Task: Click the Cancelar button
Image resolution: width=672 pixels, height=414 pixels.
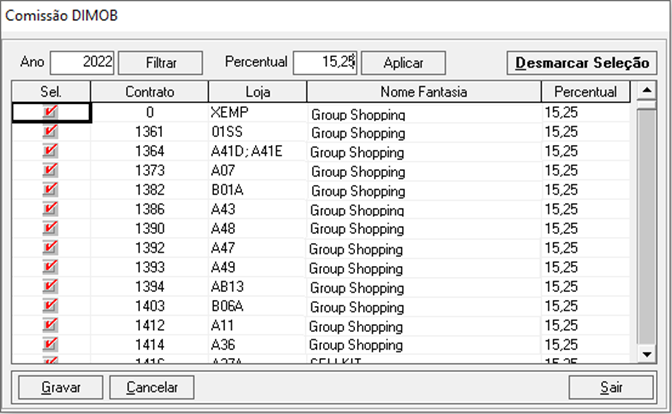Action: coord(152,387)
